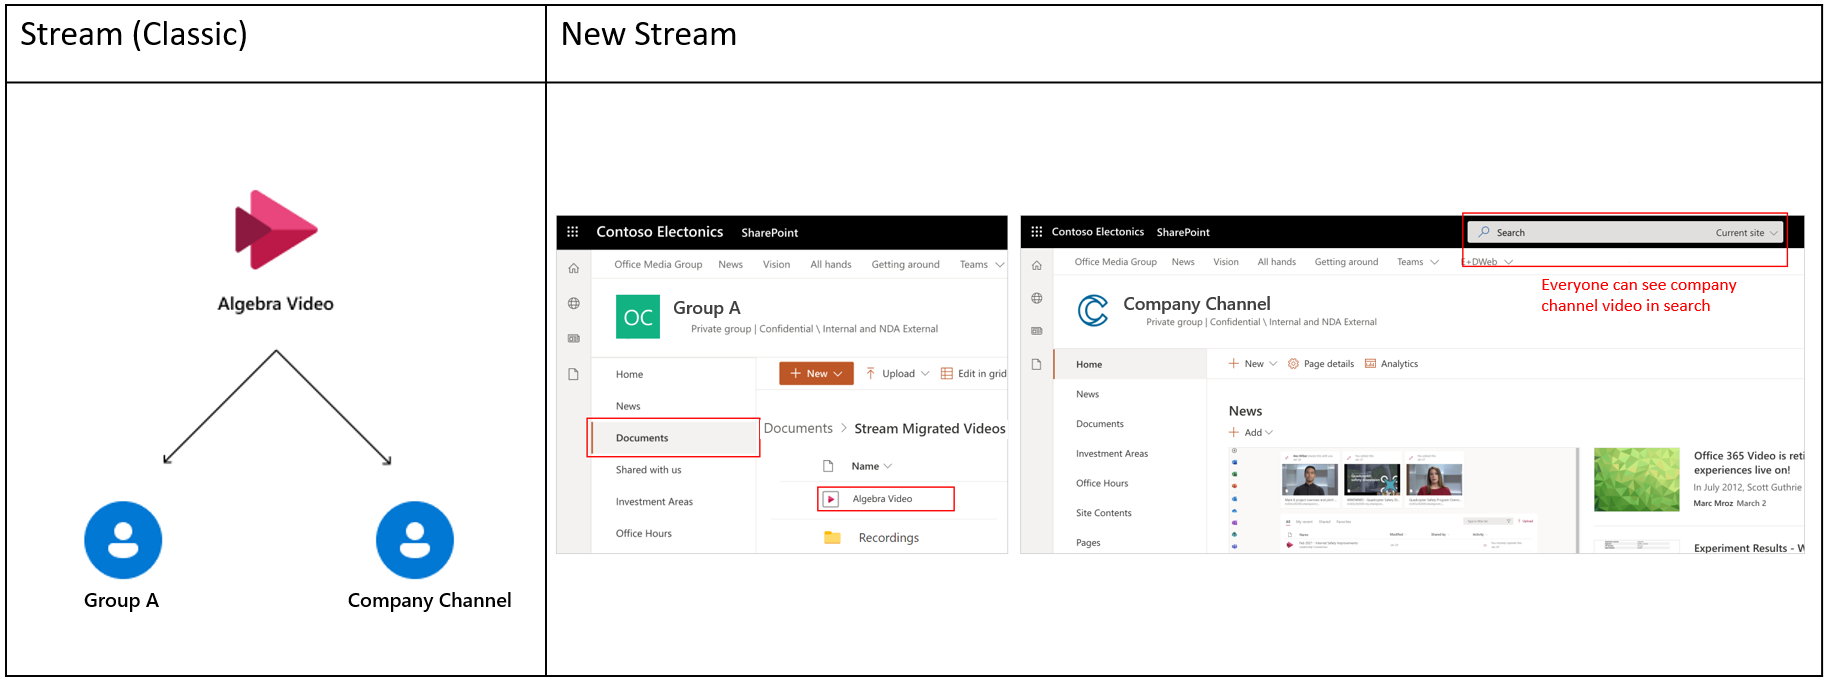1827x680 pixels.
Task: Click Documents breadcrumb link
Action: pyautogui.click(x=798, y=428)
